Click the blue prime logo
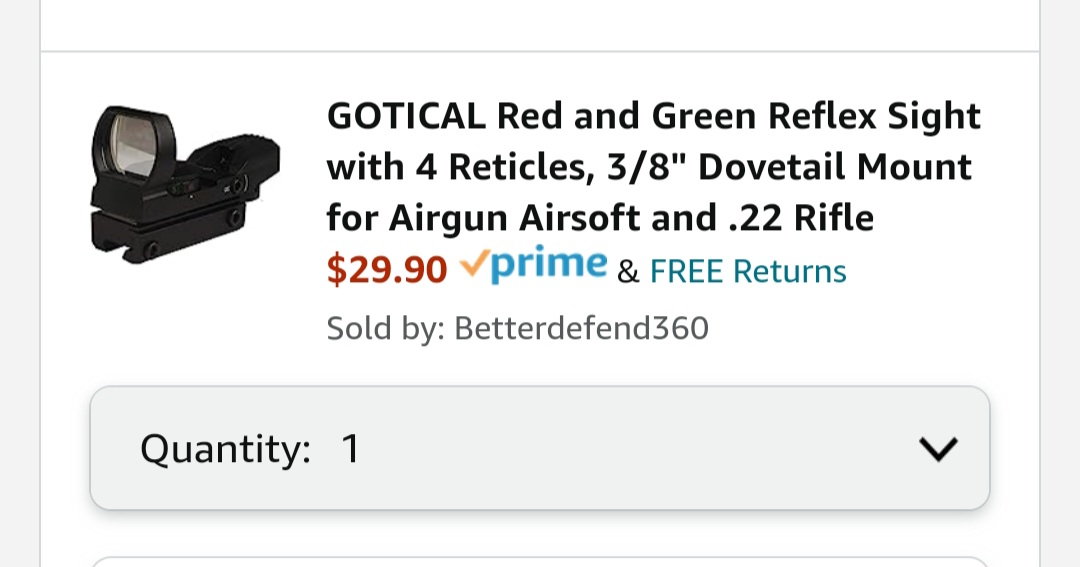The height and width of the screenshot is (567, 1080). pos(549,265)
